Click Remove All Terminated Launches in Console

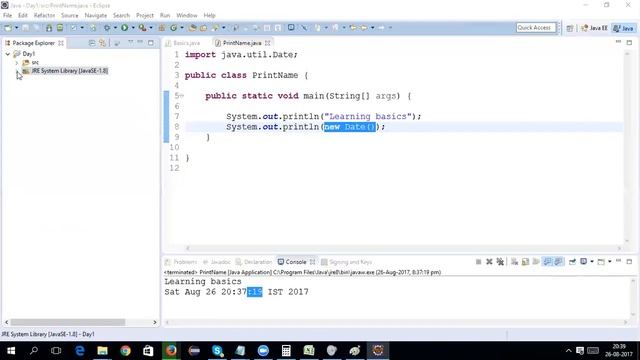[x=500, y=262]
